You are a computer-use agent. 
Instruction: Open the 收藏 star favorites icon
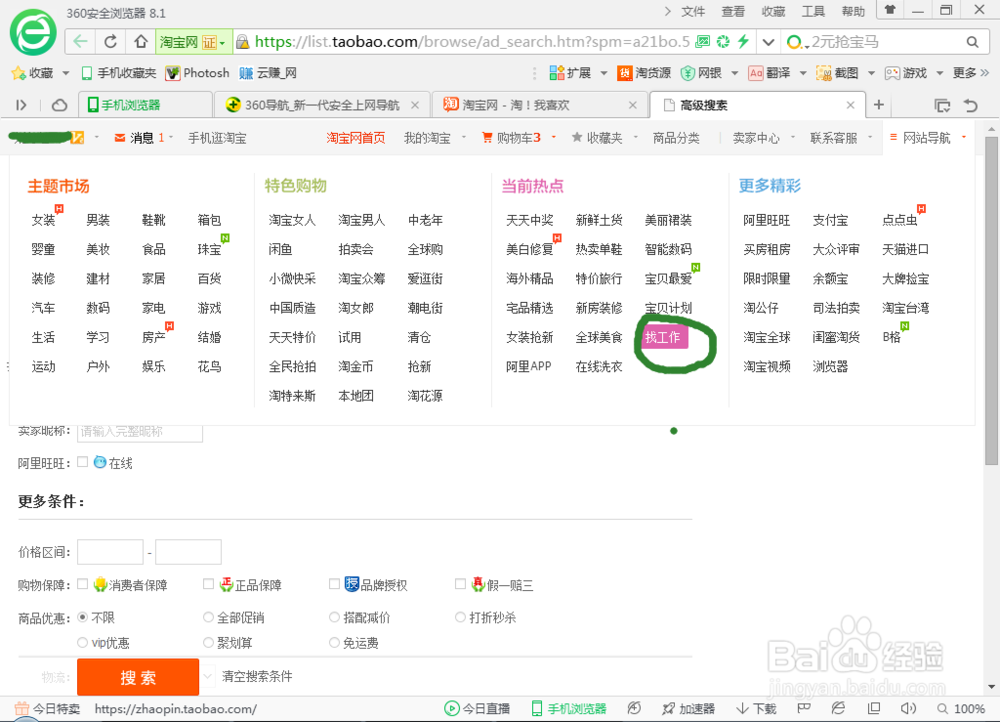(x=18, y=73)
